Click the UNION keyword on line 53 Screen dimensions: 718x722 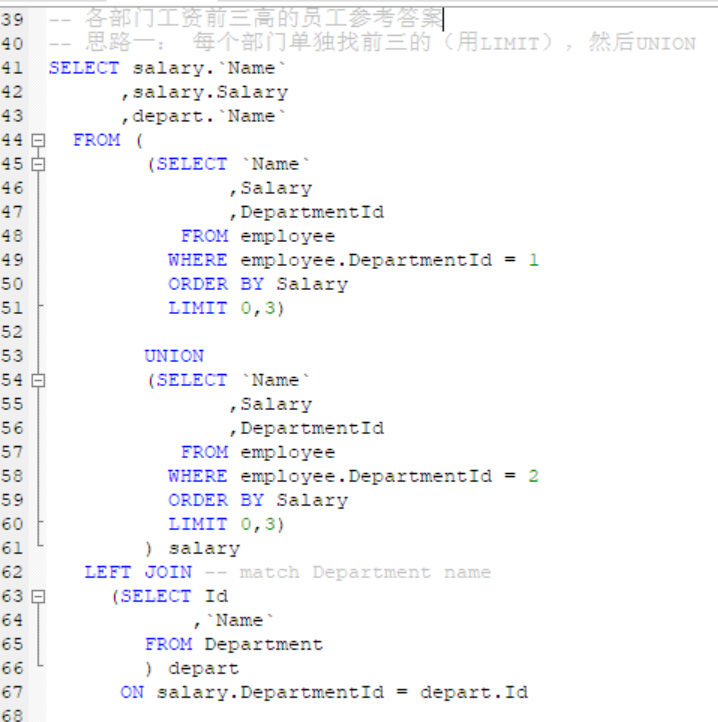pos(174,356)
